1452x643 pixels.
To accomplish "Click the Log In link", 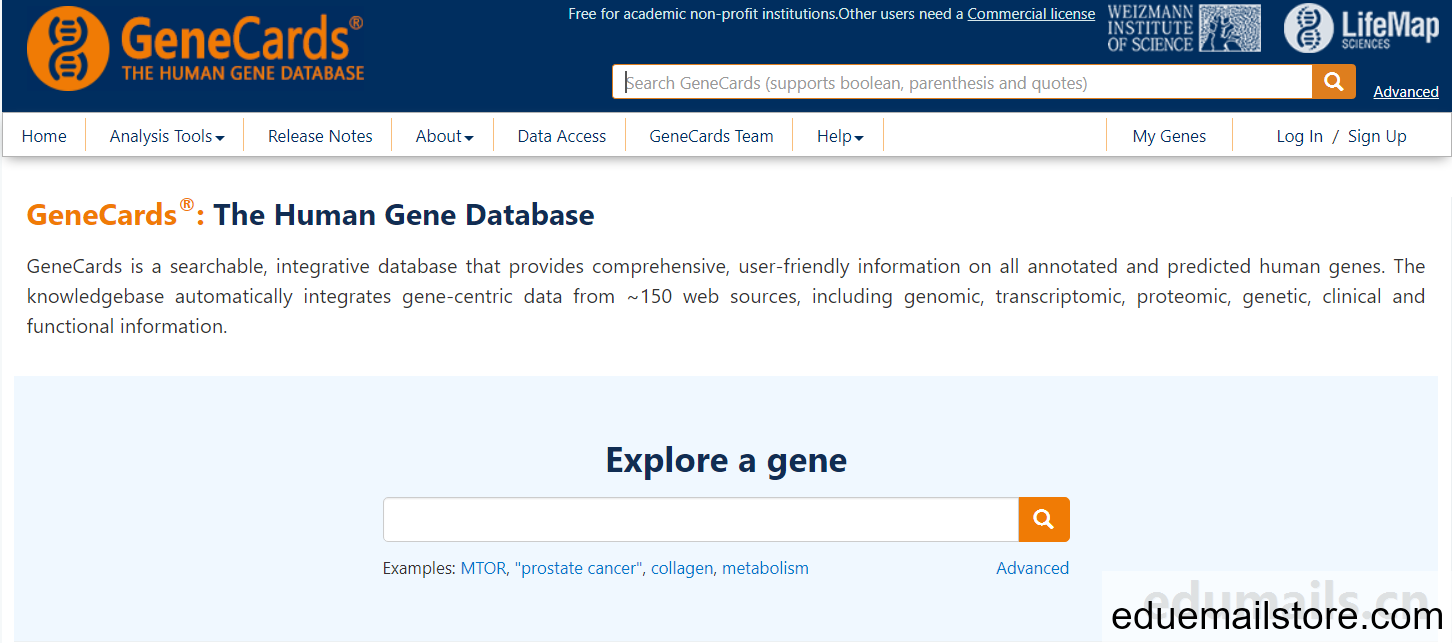I will tap(1299, 136).
